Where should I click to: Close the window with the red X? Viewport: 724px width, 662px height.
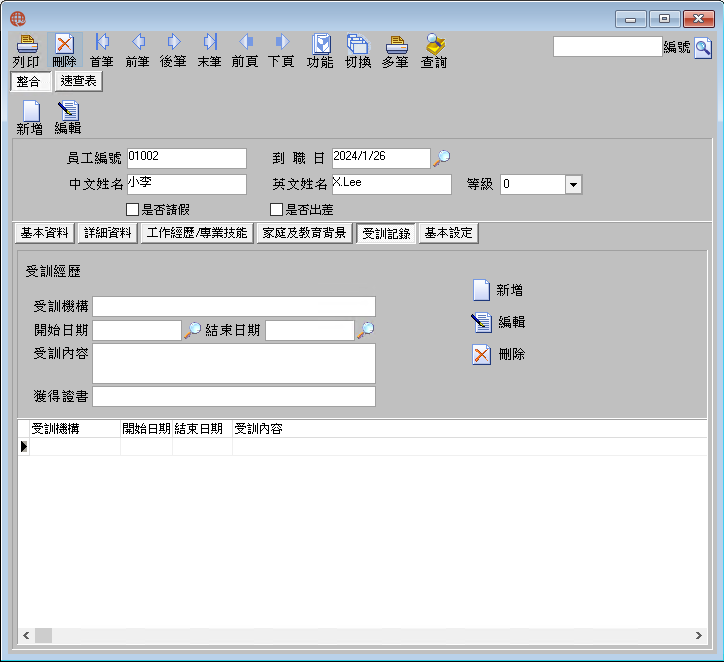coord(699,19)
